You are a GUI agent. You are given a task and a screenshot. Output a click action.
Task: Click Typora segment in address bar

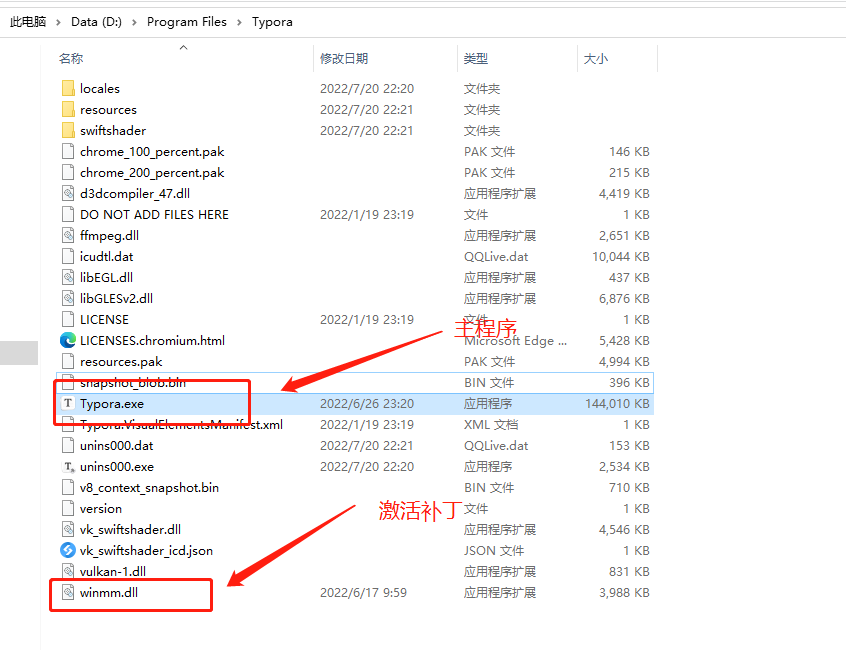click(272, 22)
